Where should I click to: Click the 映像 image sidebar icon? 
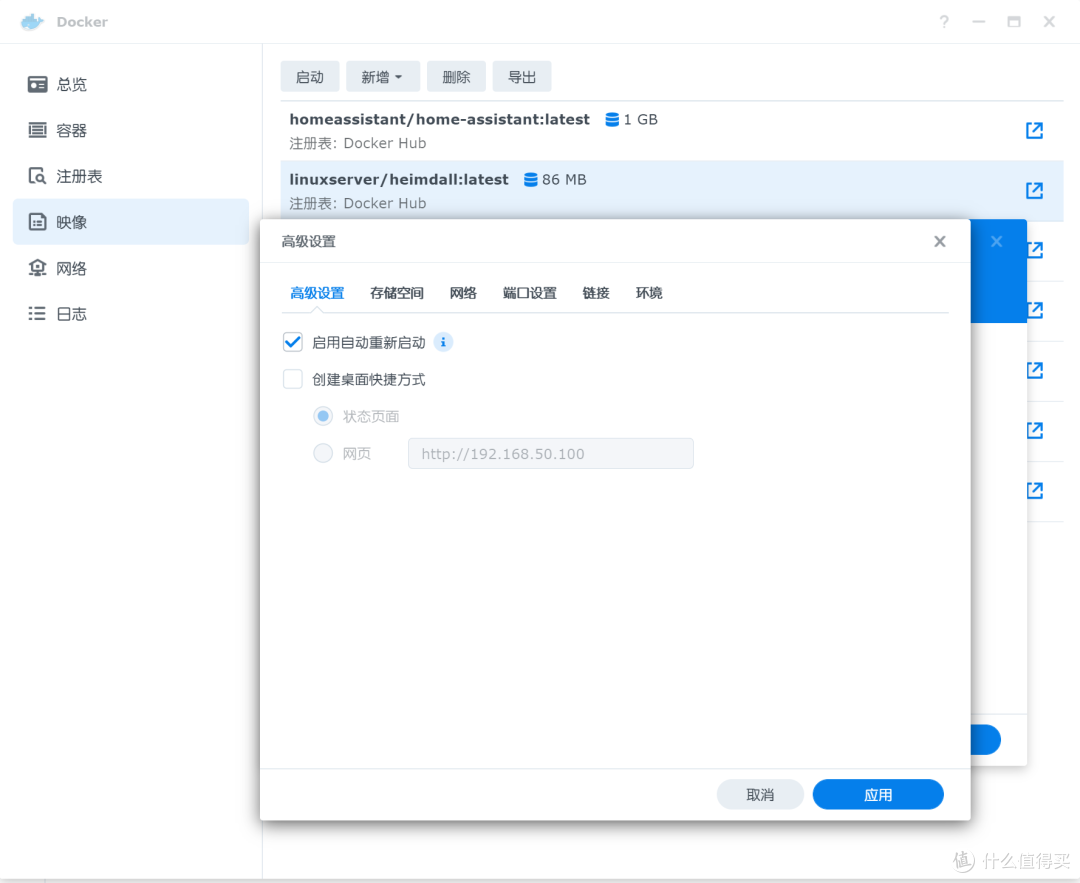pos(35,222)
